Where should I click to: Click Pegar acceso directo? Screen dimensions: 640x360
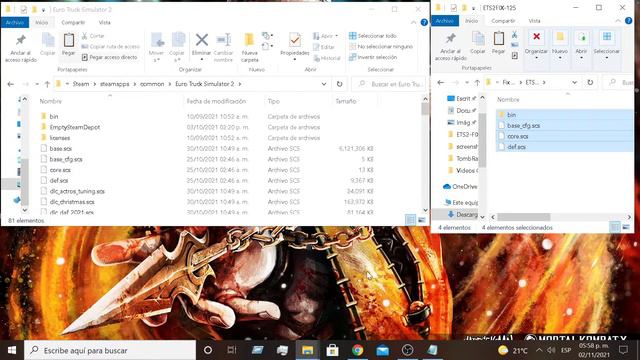(x=109, y=57)
